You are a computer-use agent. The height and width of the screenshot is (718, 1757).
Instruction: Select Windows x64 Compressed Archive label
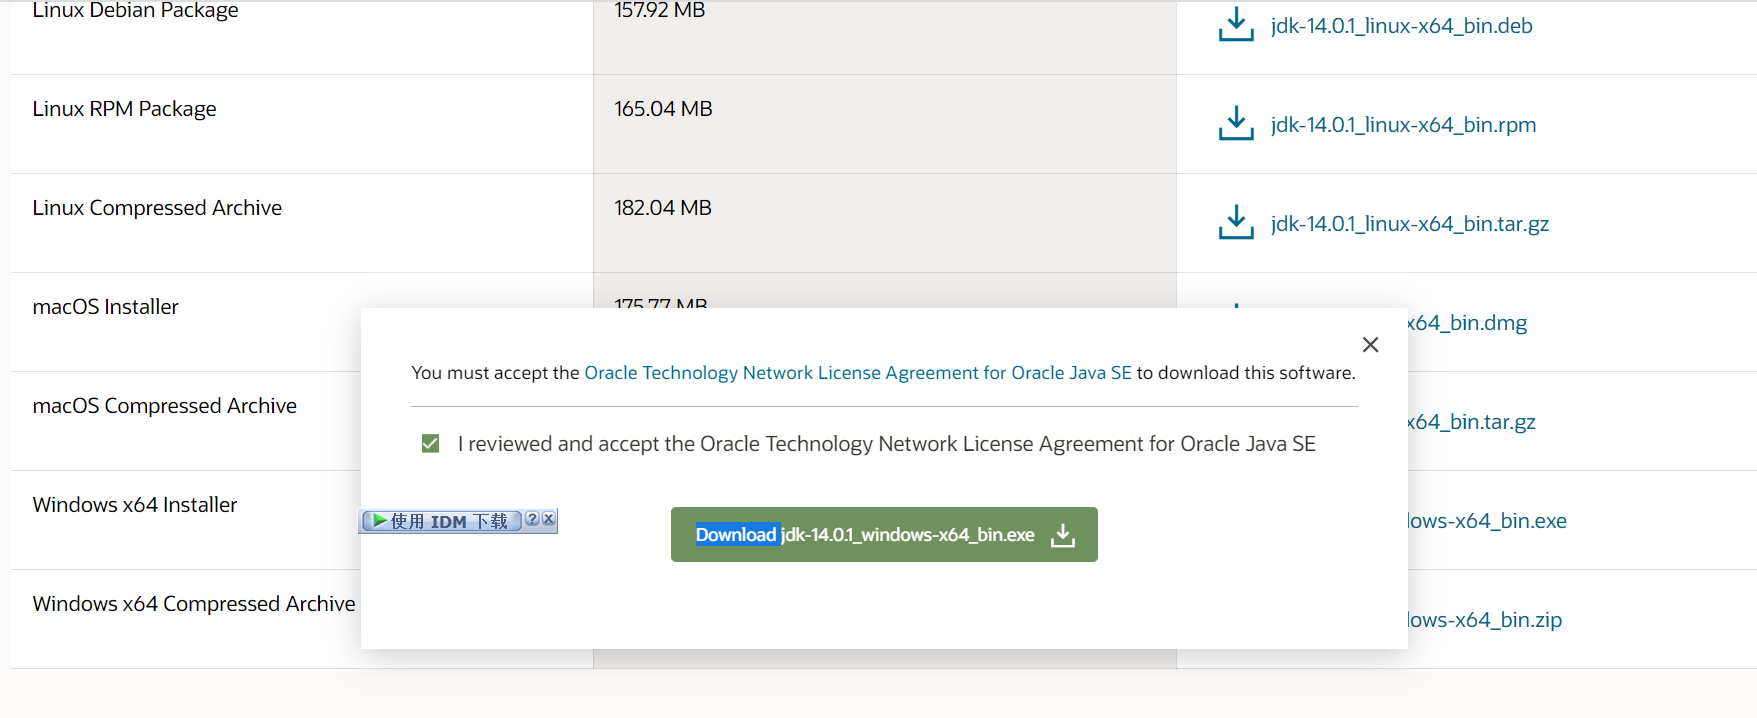[194, 604]
